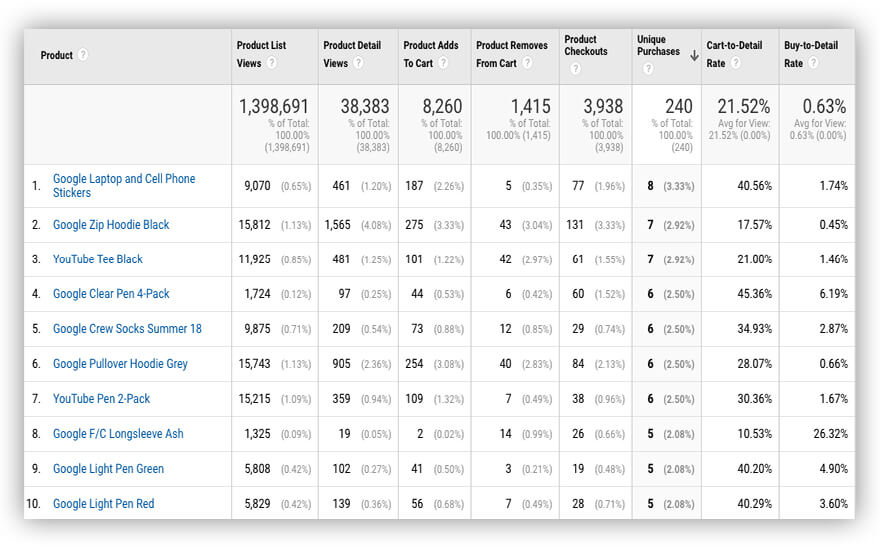Click the help icon under Unique Purchases
Screen dimensions: 880x548
(648, 68)
